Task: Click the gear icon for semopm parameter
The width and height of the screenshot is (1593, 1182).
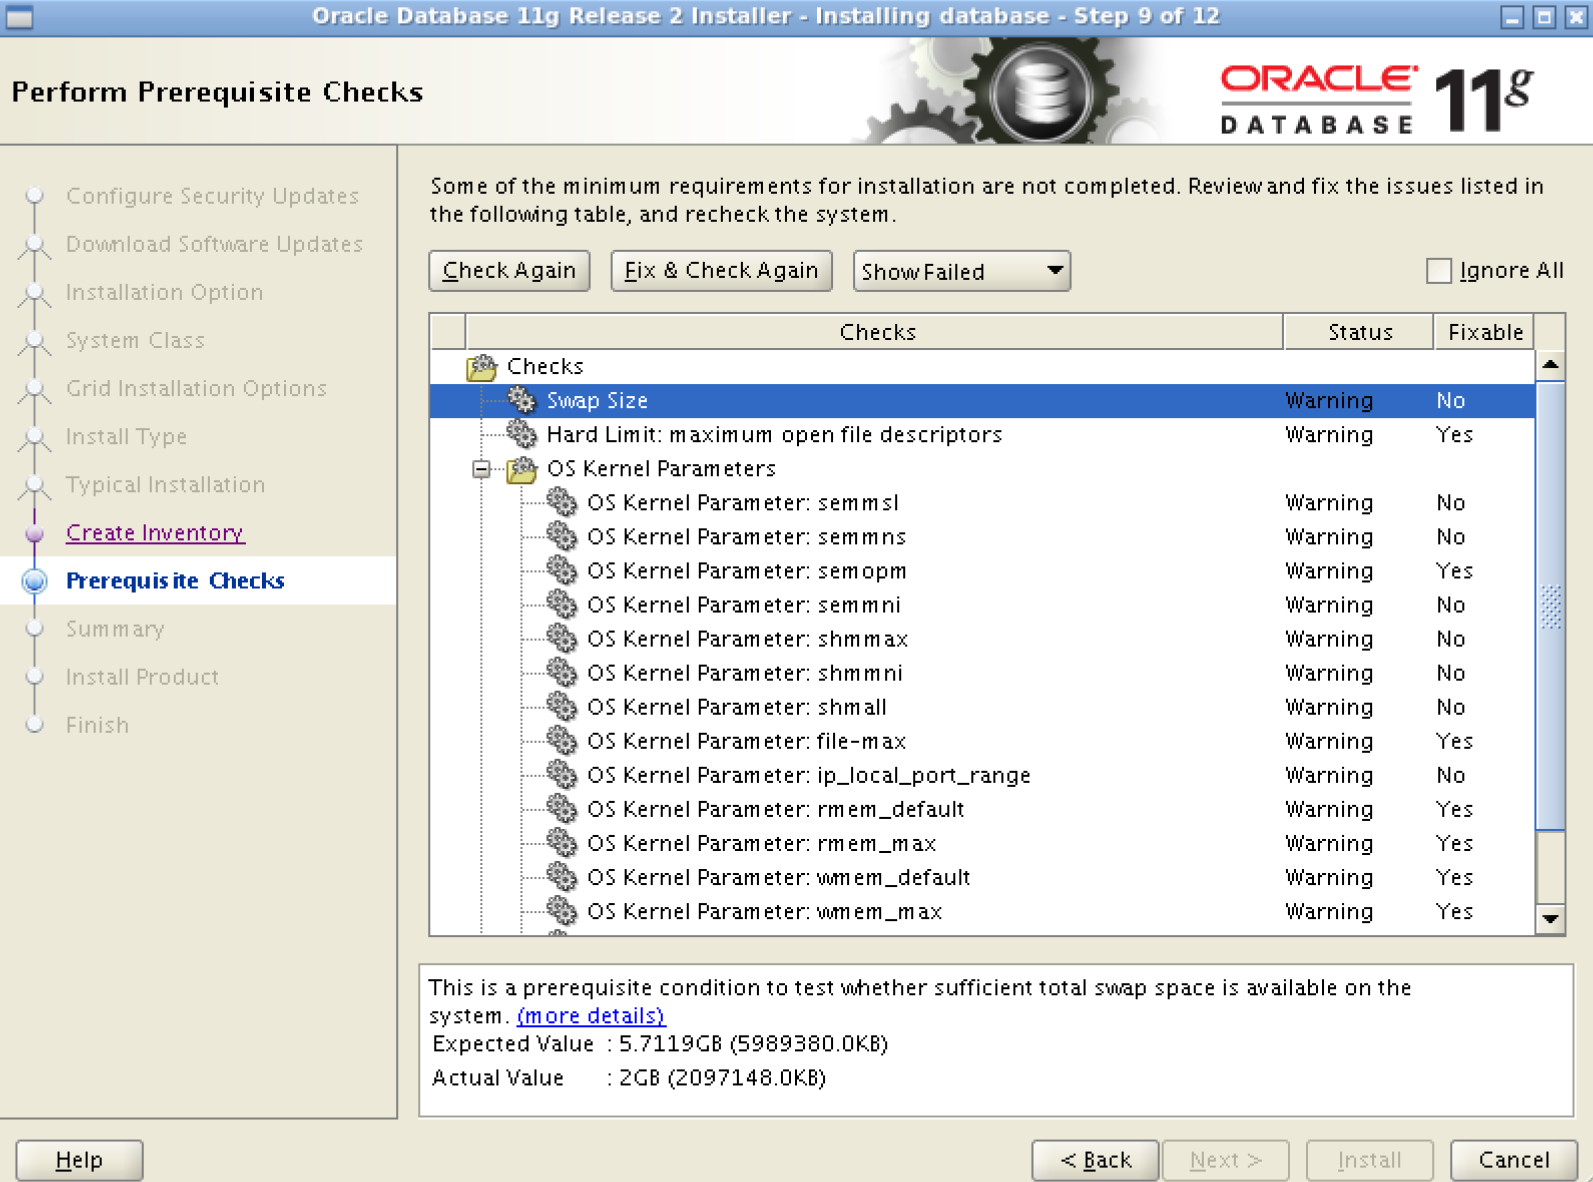Action: [x=562, y=570]
